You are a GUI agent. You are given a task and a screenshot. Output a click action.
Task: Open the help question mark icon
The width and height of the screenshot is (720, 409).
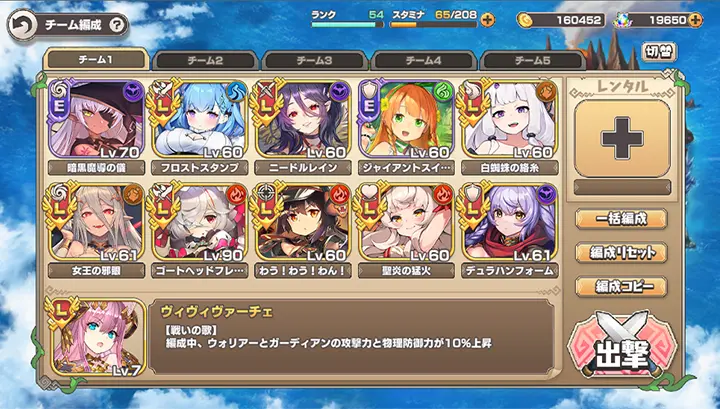116,25
